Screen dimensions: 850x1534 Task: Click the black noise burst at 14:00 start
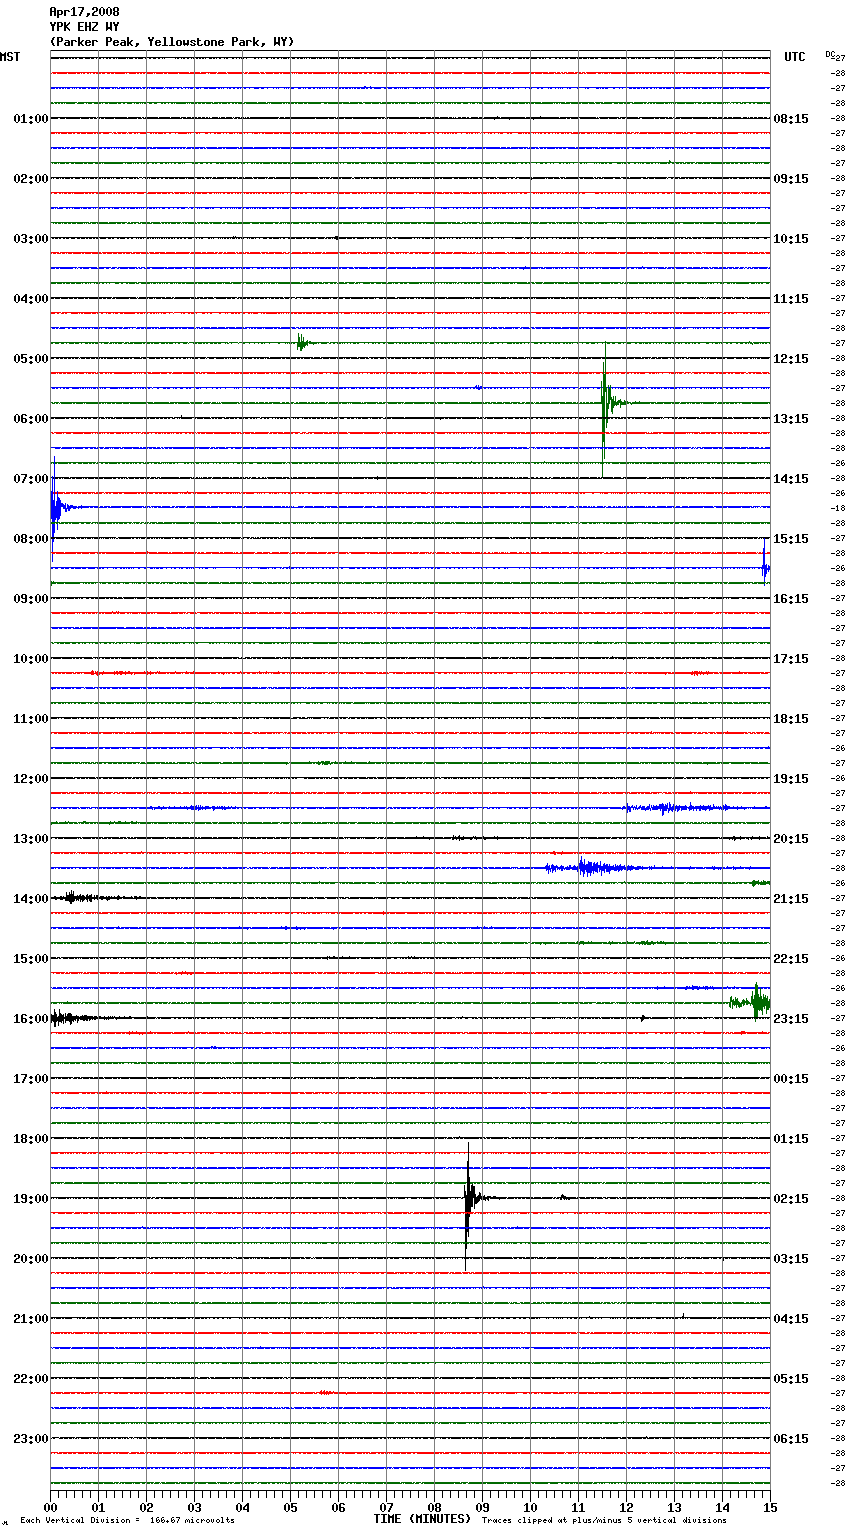[80, 898]
